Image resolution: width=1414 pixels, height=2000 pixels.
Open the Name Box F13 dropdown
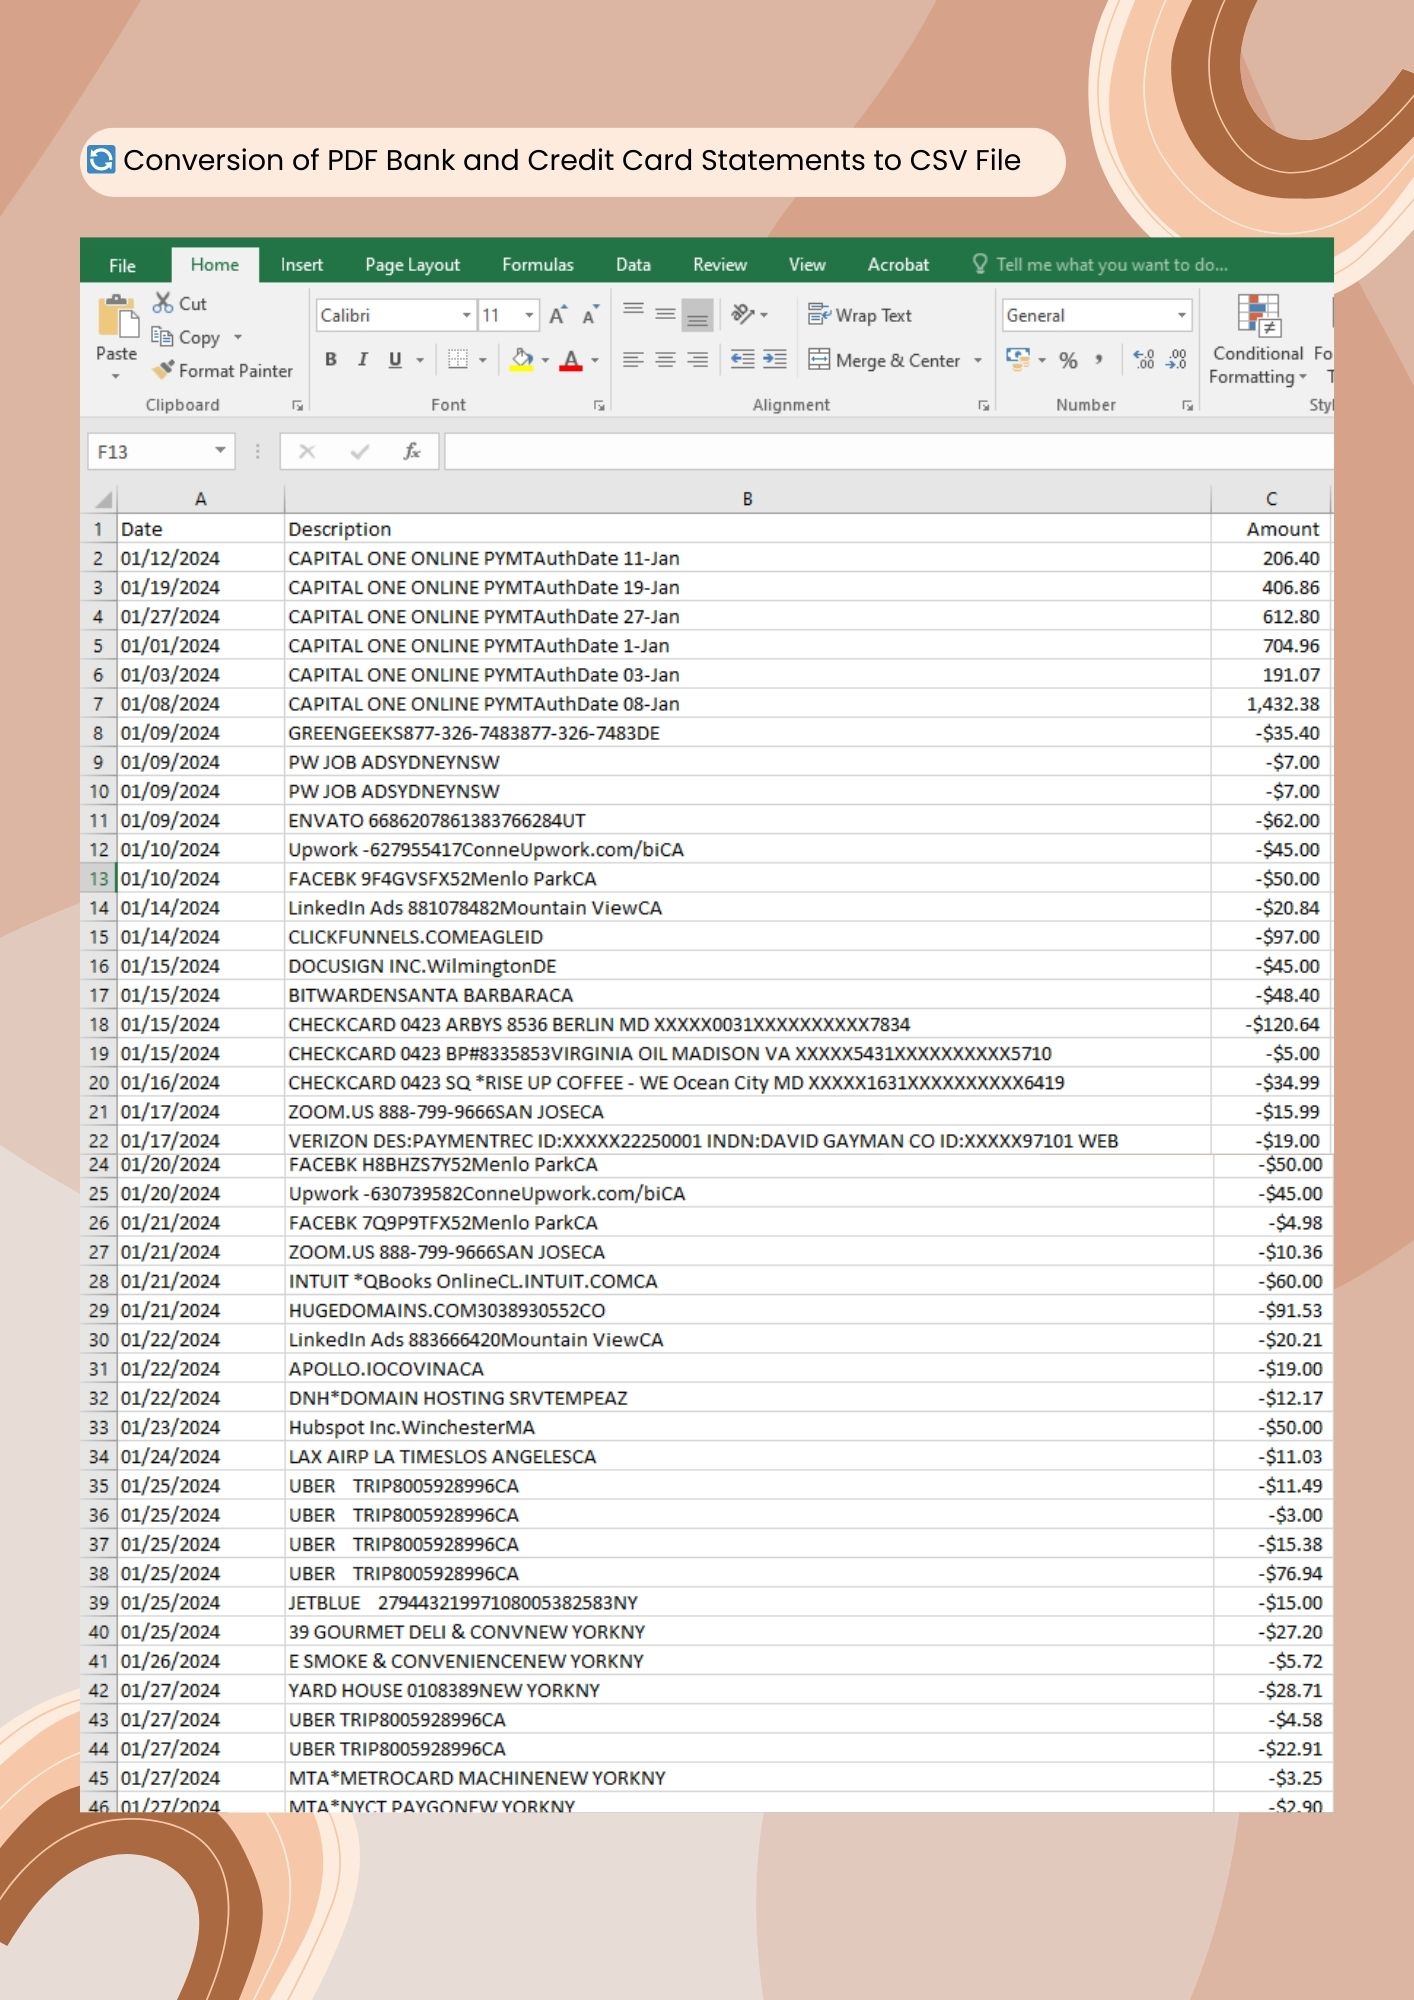(x=220, y=451)
